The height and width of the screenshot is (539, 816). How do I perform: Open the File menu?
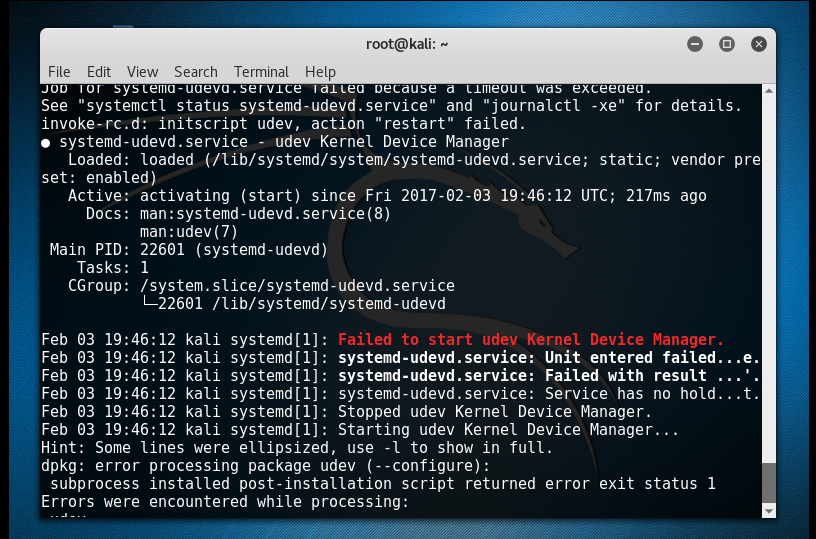(x=59, y=72)
